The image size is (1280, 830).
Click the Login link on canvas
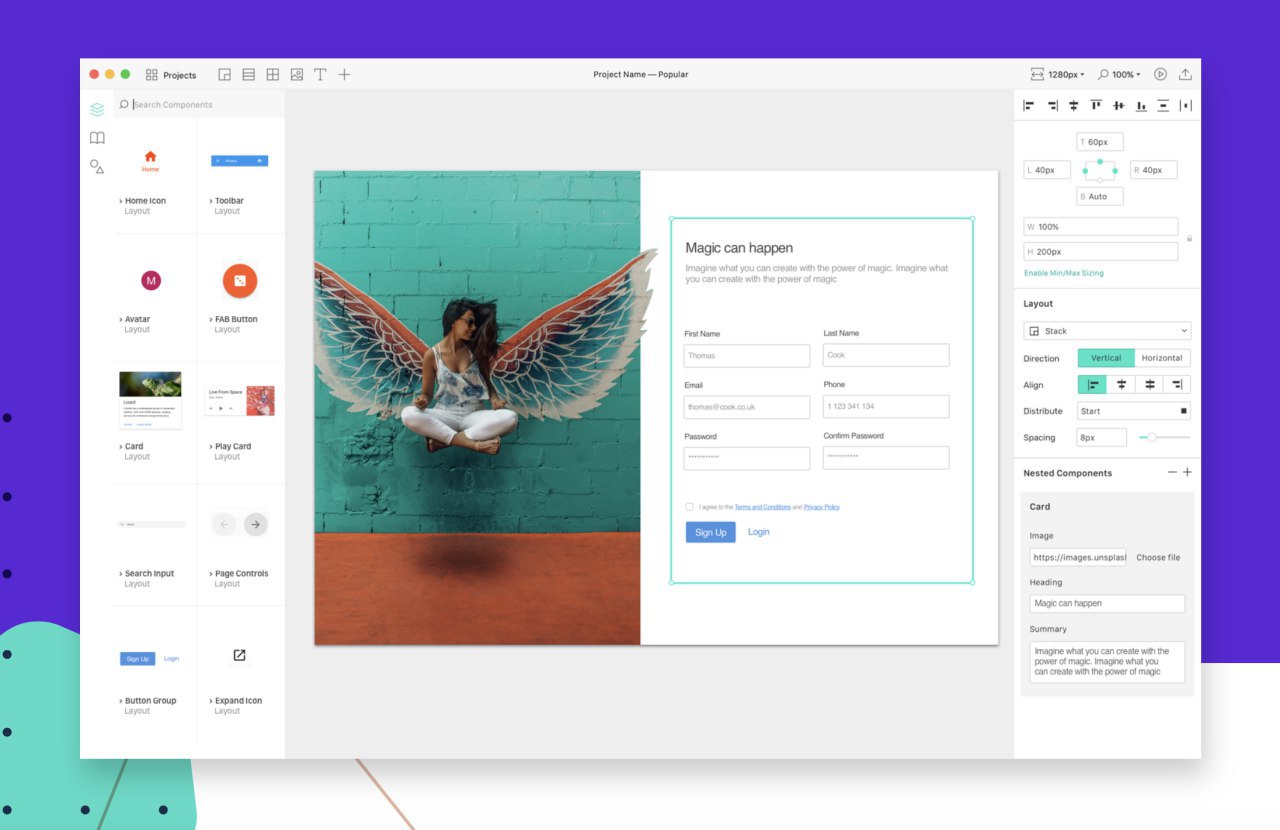tap(759, 532)
